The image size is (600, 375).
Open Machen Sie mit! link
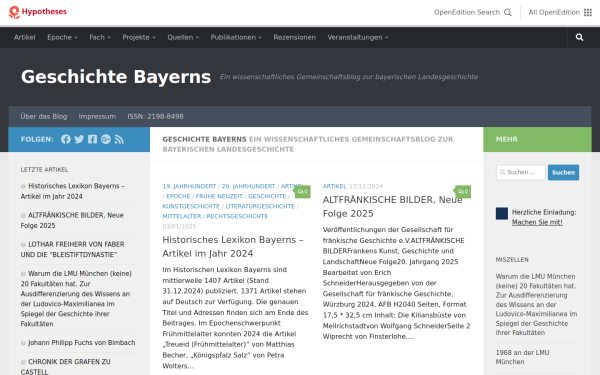coord(537,222)
